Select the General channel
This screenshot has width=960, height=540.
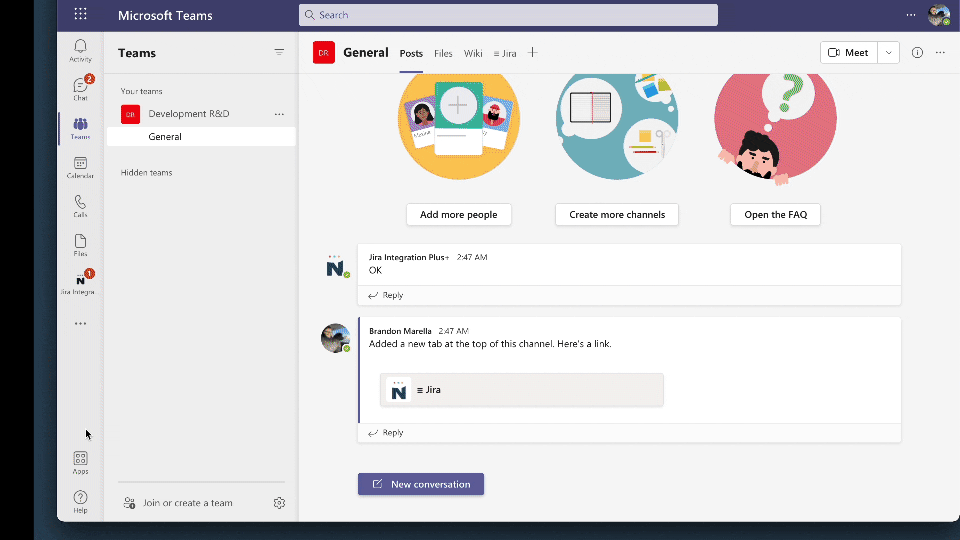click(x=201, y=137)
